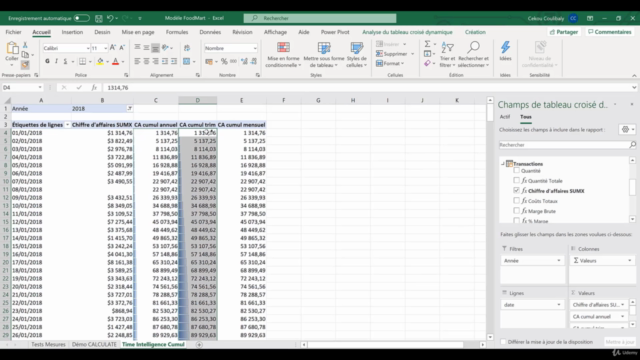
Task: Open Rechercher et sélectionner tool
Action: click(473, 54)
